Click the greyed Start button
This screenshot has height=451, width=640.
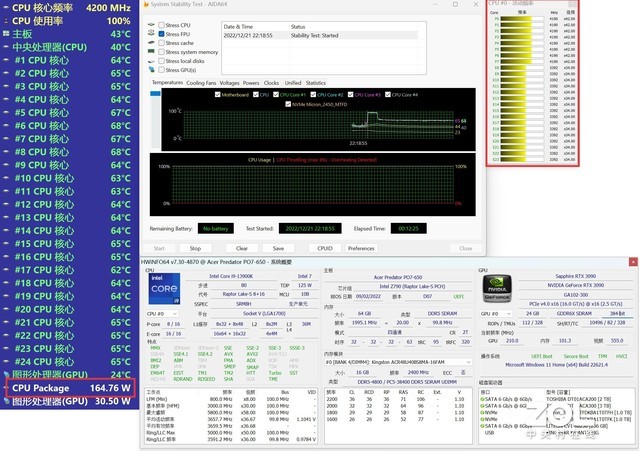pos(159,248)
